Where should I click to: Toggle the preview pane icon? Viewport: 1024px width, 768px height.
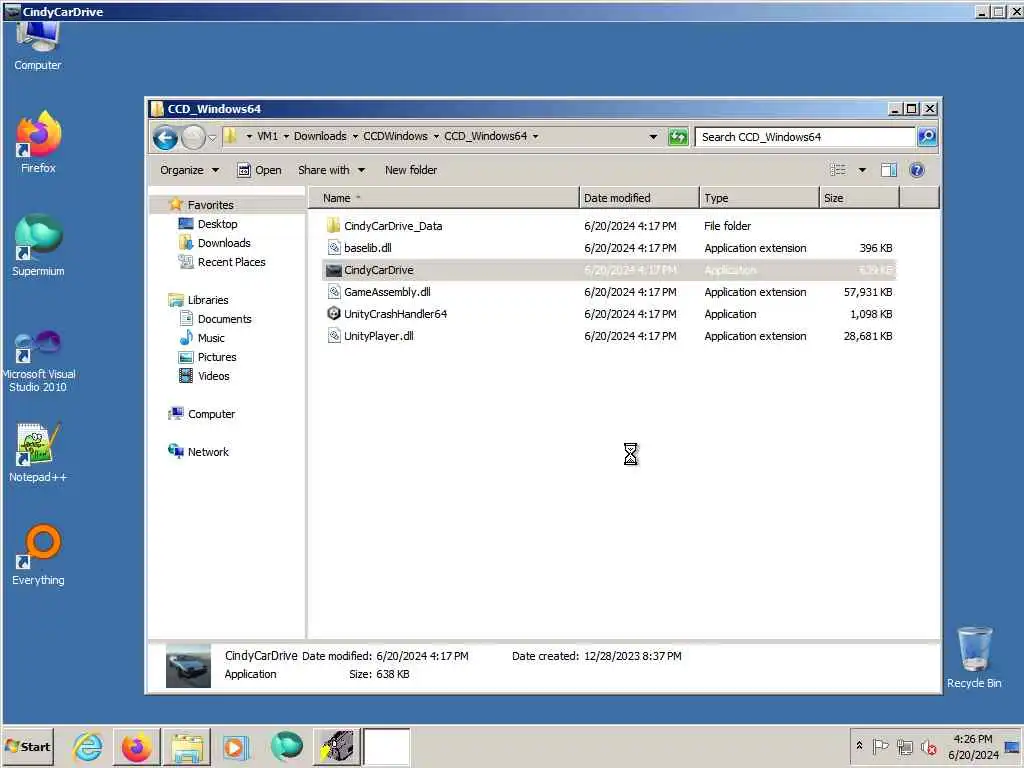click(x=888, y=170)
